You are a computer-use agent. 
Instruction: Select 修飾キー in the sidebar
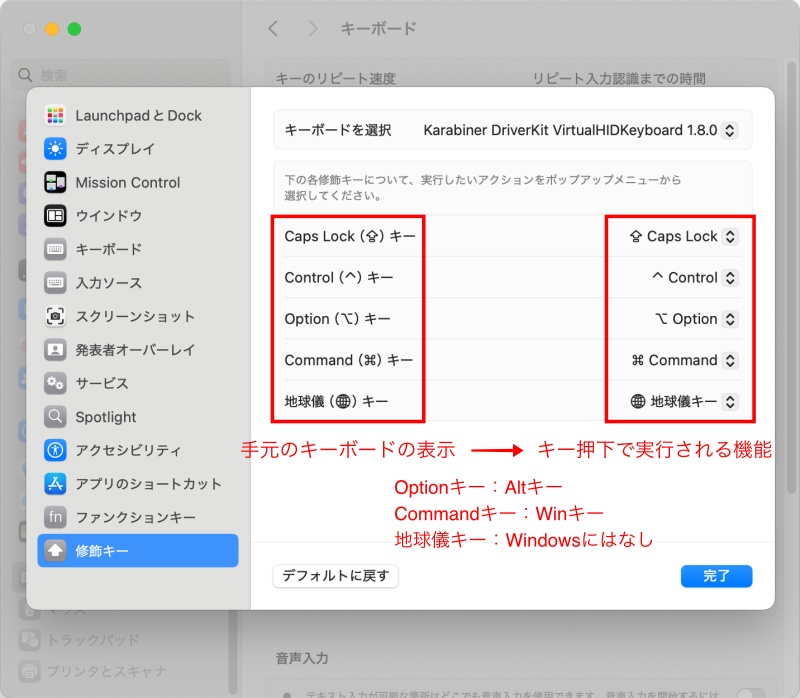[x=138, y=551]
